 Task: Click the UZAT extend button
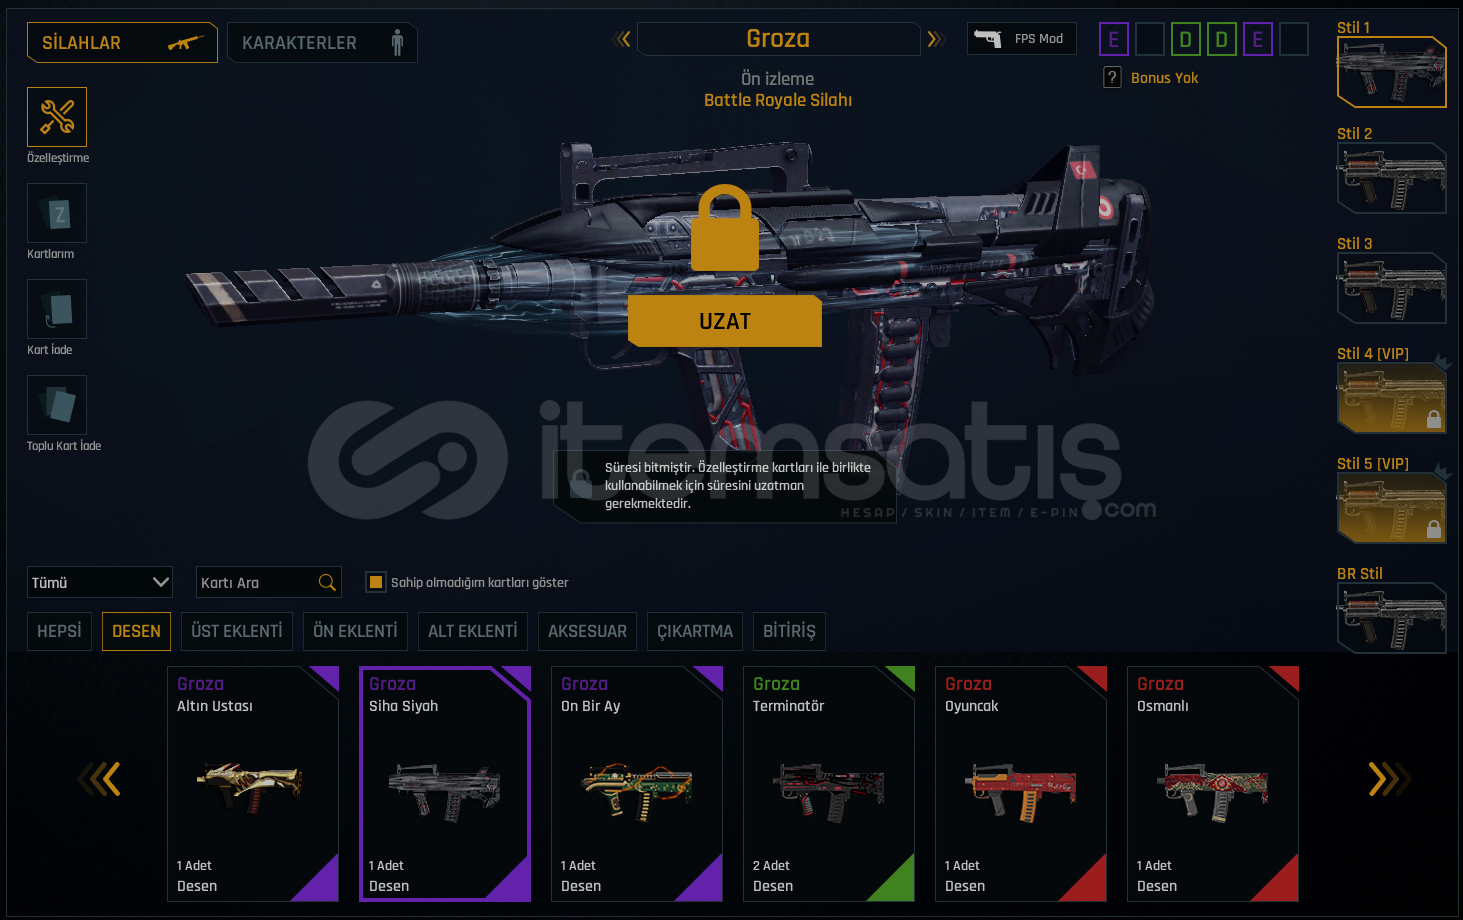725,321
